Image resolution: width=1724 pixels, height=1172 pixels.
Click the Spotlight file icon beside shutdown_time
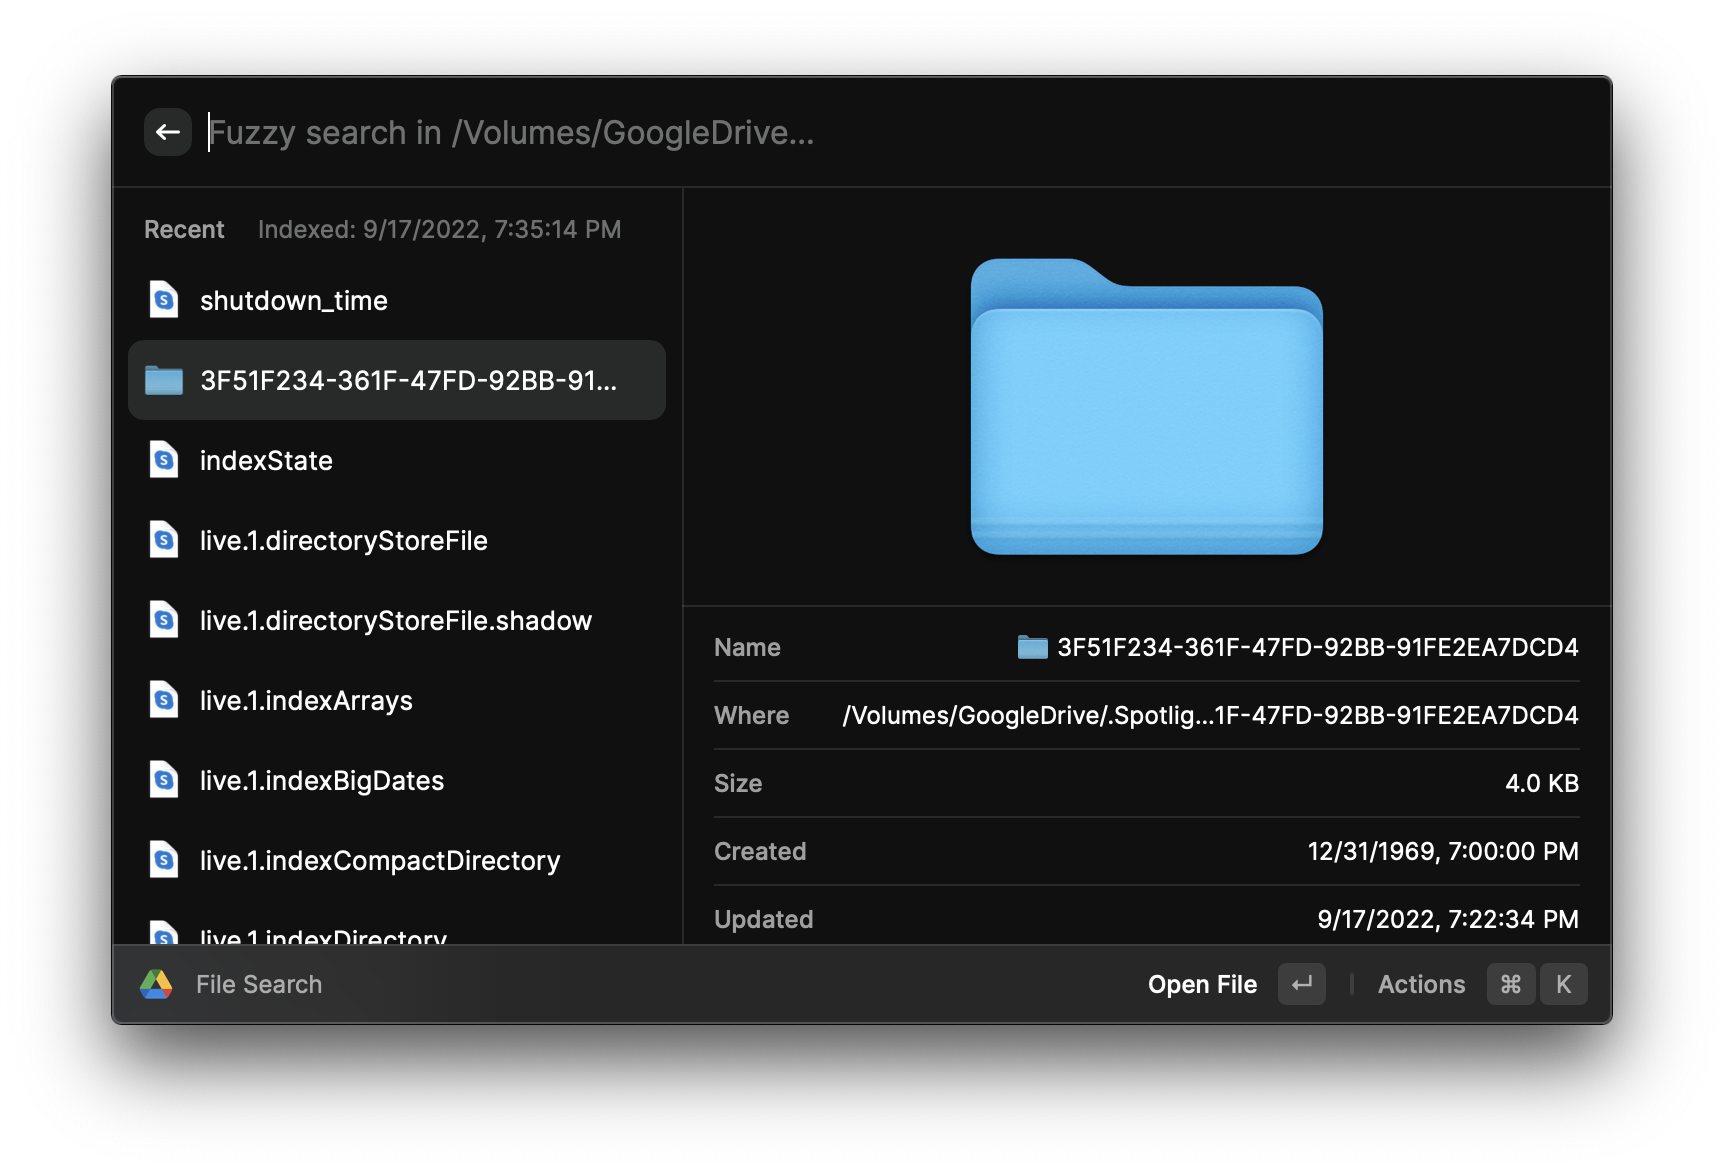tap(163, 300)
